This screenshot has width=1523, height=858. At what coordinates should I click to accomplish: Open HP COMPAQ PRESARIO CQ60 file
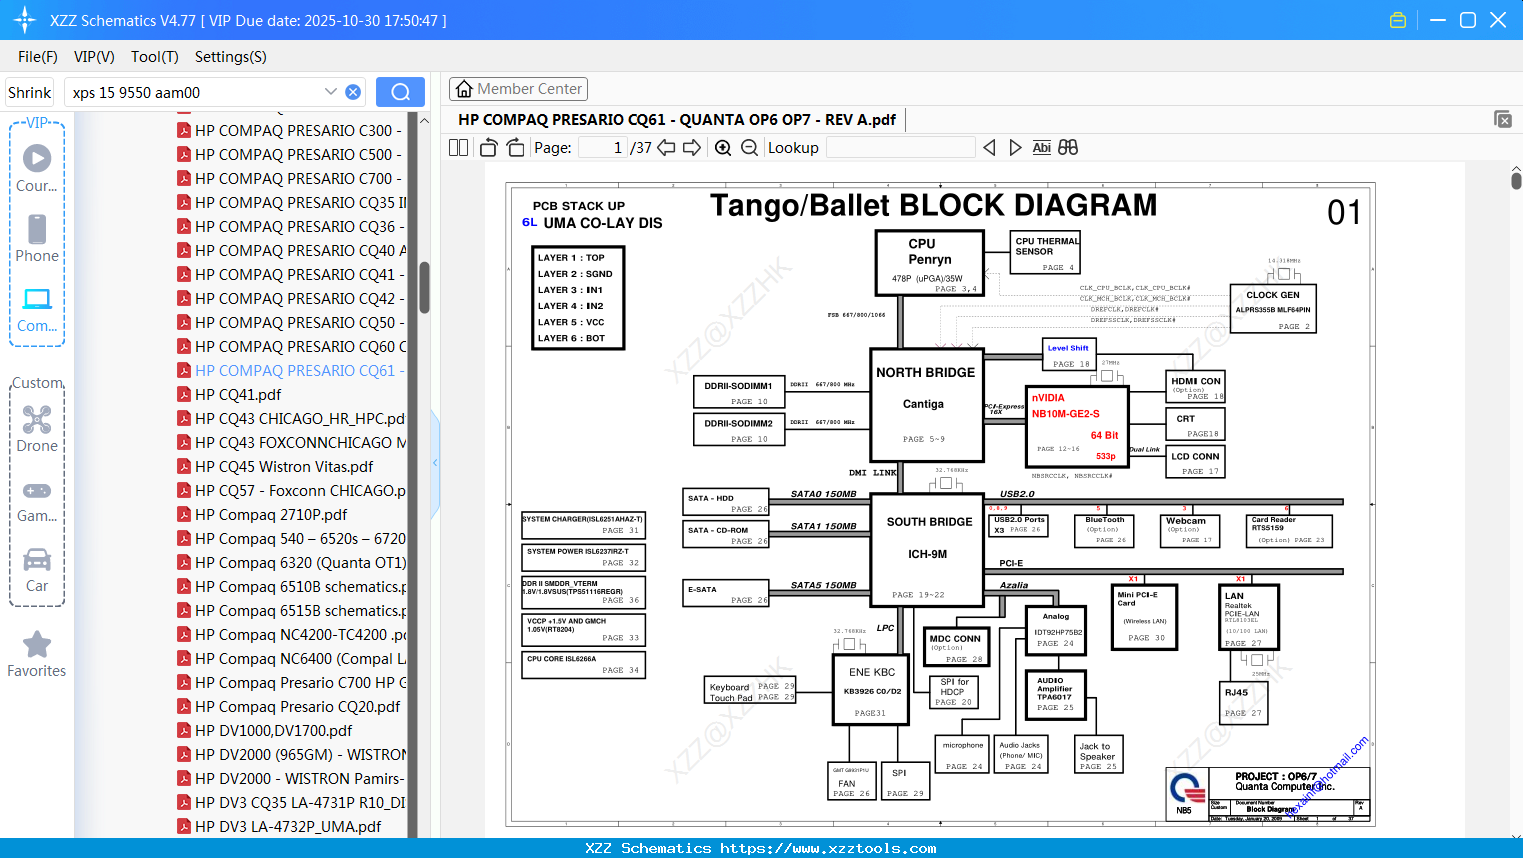[x=291, y=346]
